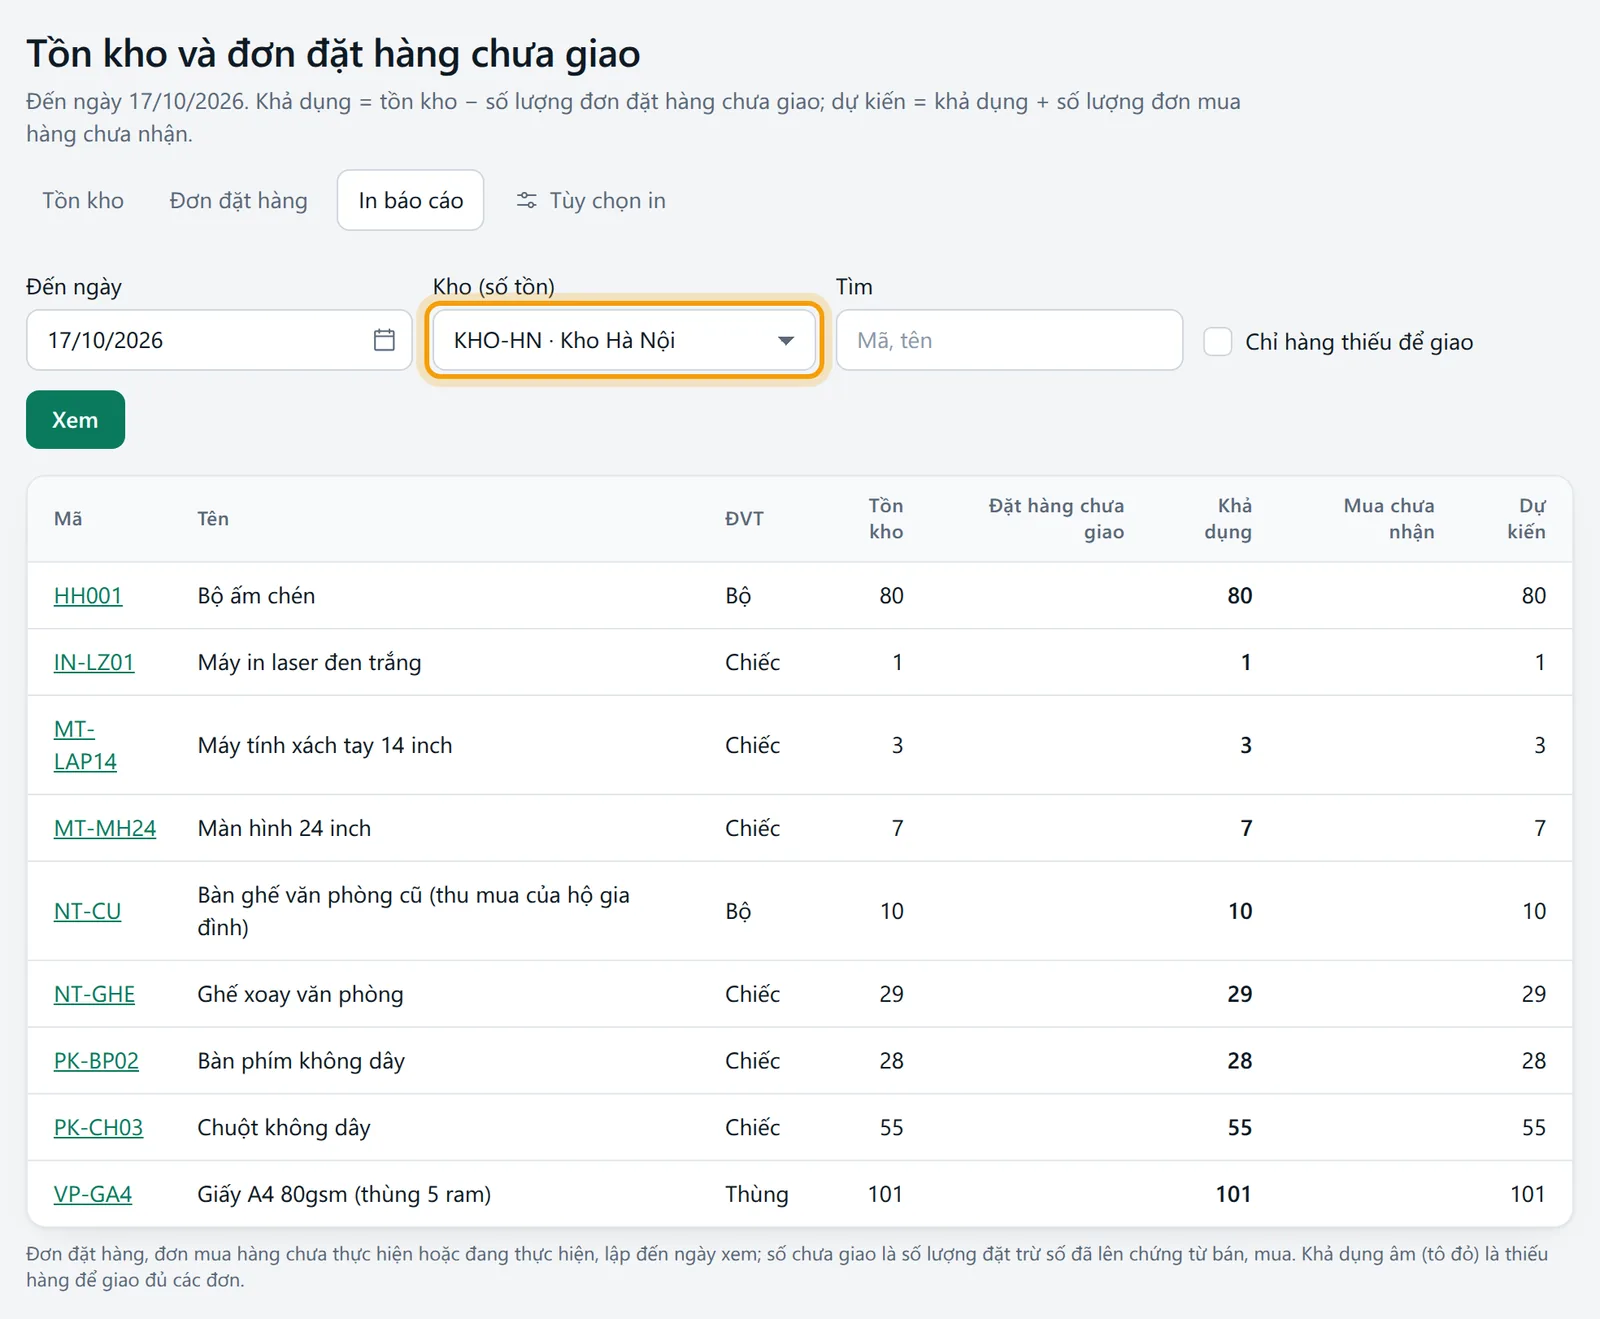Click the 'Mã' column header

point(68,519)
